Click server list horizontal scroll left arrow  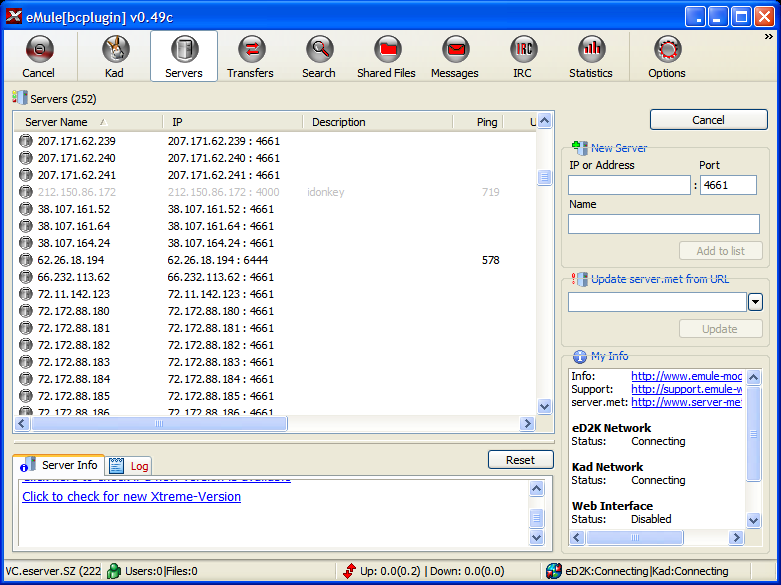pos(22,424)
